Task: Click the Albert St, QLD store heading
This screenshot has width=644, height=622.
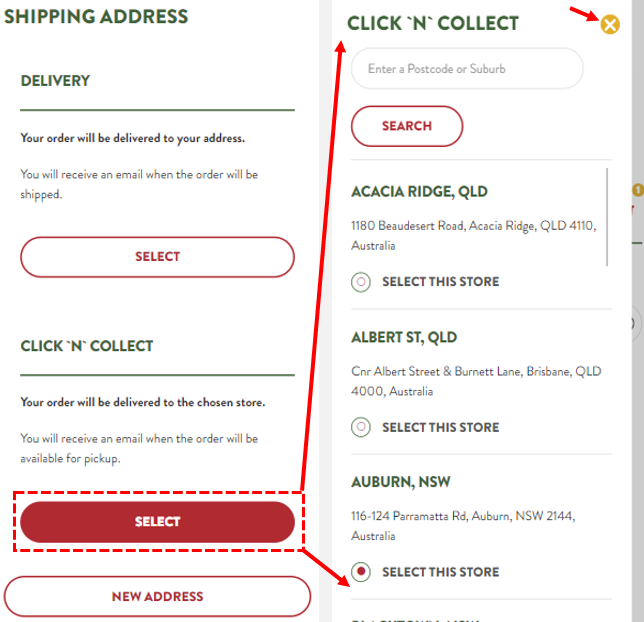Action: (x=404, y=338)
